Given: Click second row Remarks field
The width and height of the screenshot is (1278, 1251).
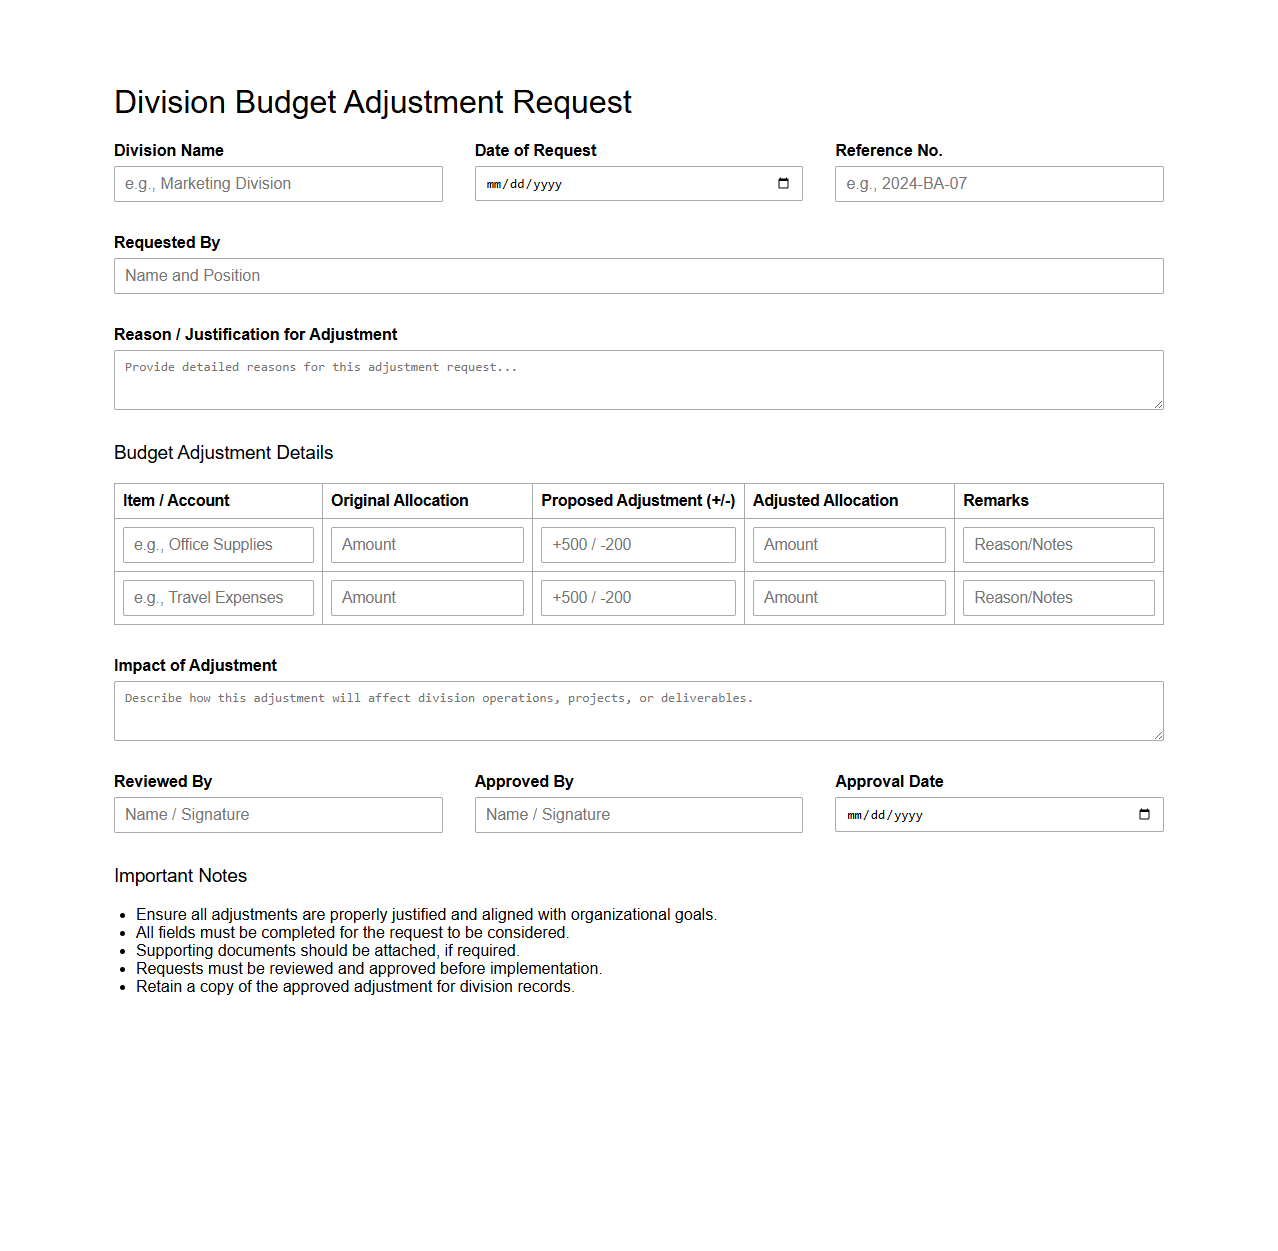Looking at the screenshot, I should tap(1058, 598).
